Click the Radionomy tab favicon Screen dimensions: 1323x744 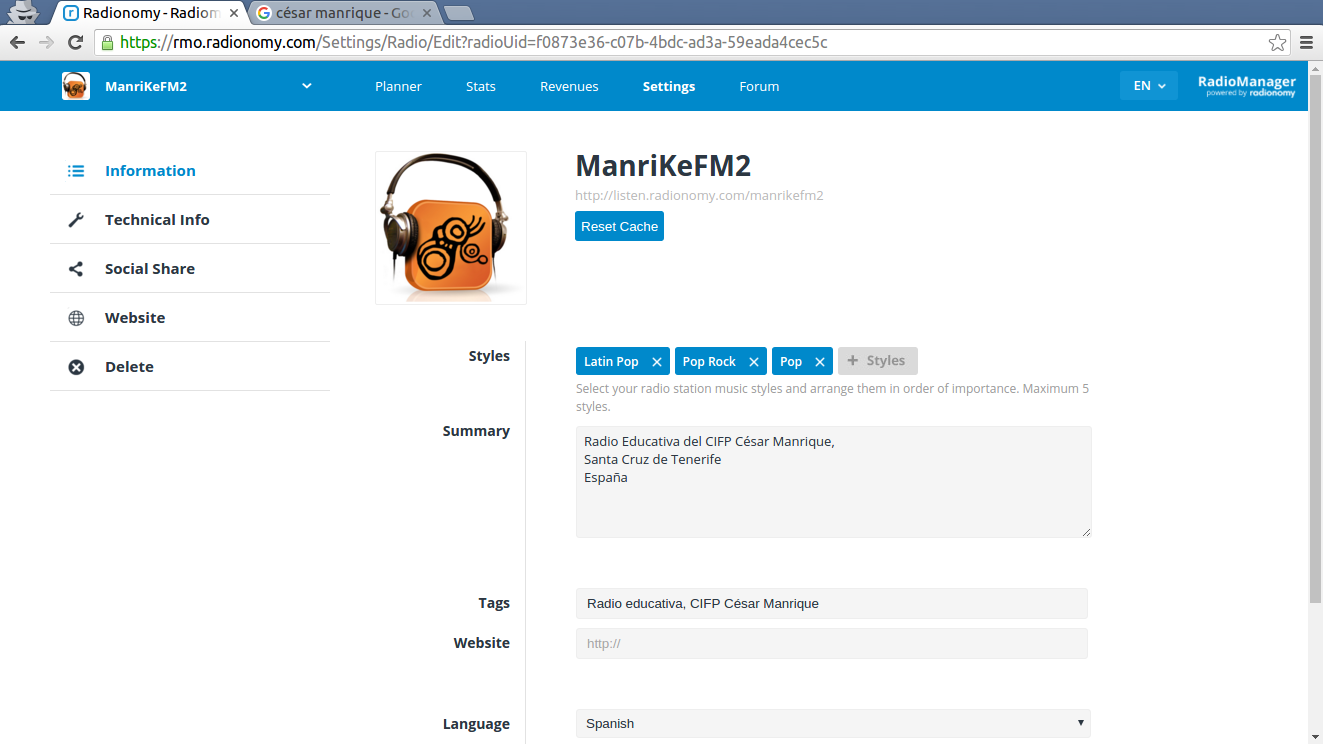pyautogui.click(x=71, y=13)
